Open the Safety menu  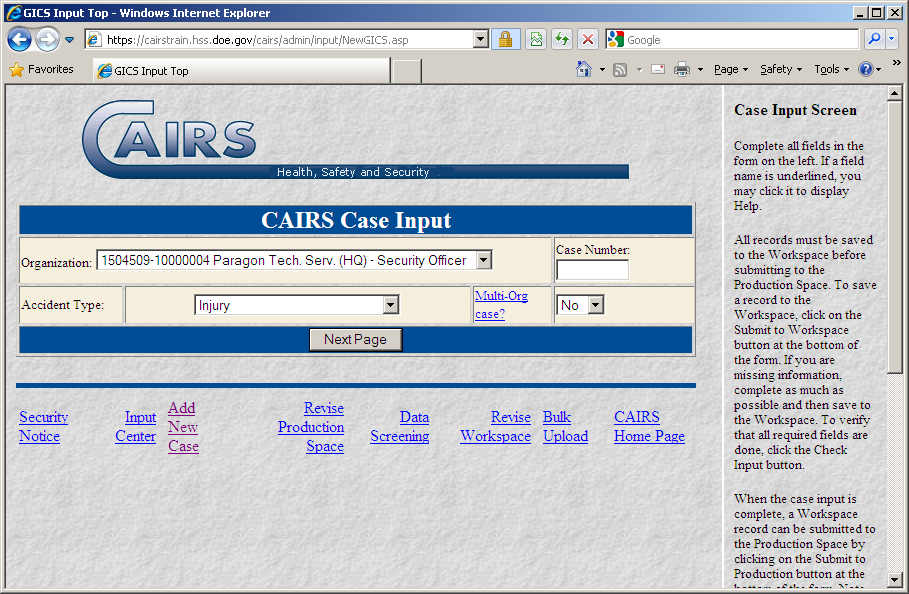coord(781,70)
